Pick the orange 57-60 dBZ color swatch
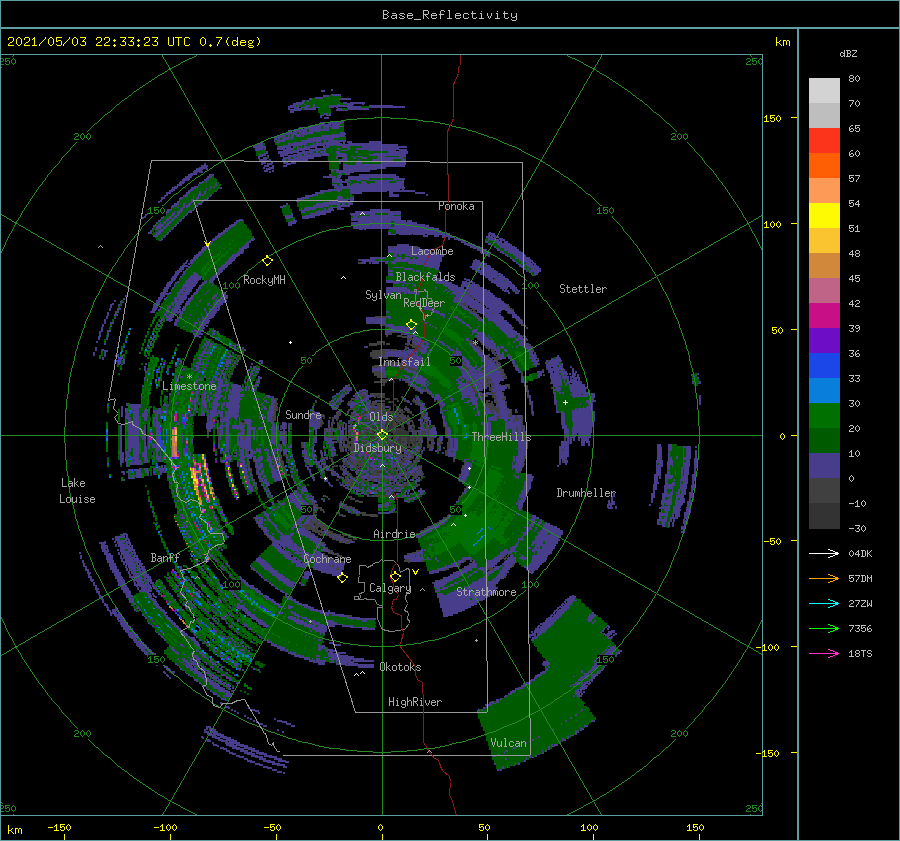Image resolution: width=900 pixels, height=841 pixels. [x=824, y=166]
